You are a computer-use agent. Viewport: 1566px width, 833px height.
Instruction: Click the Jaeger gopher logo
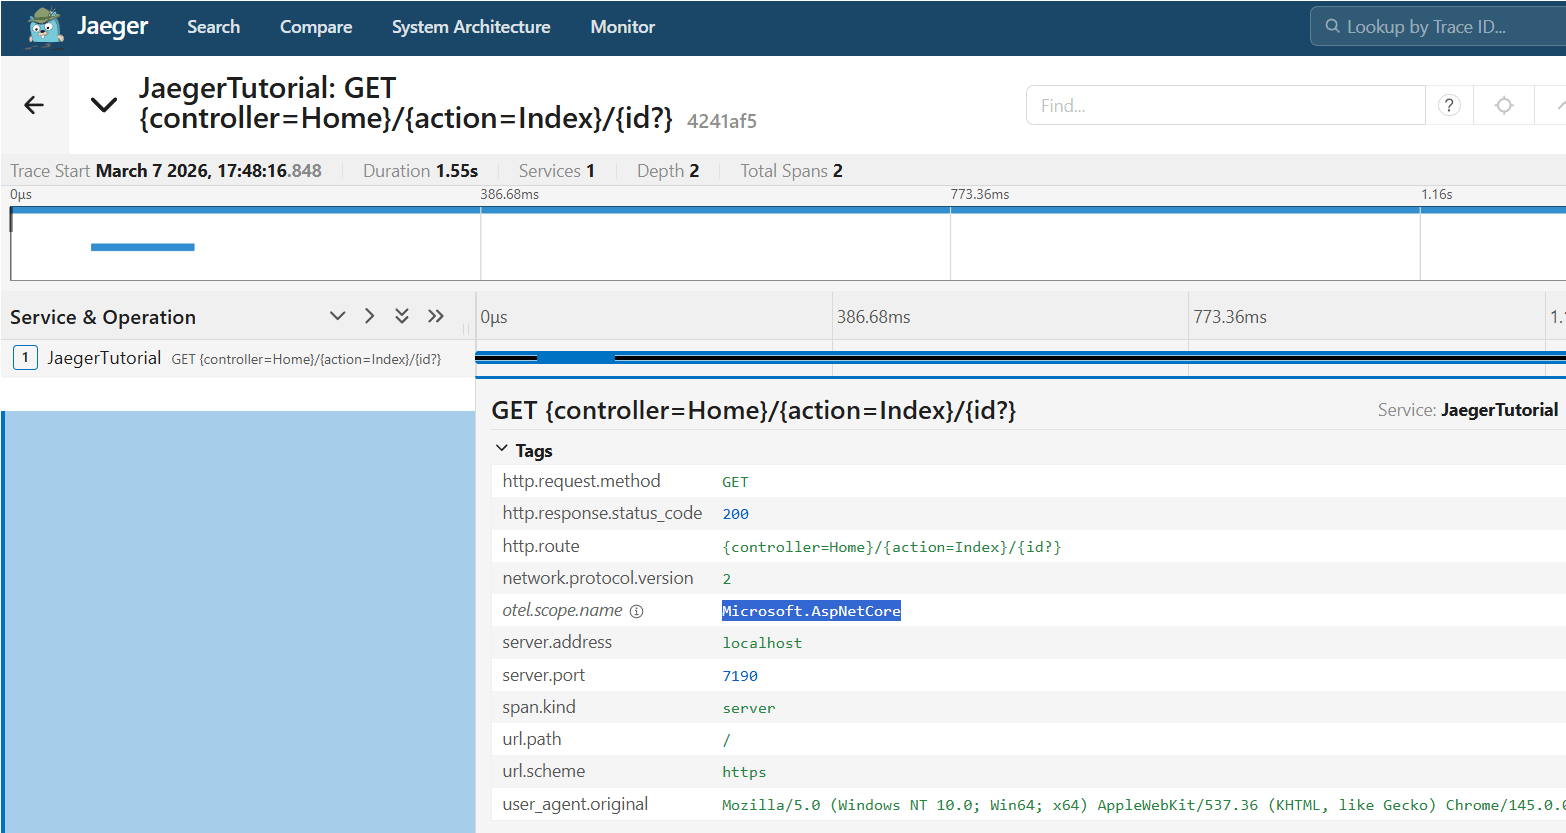click(45, 27)
